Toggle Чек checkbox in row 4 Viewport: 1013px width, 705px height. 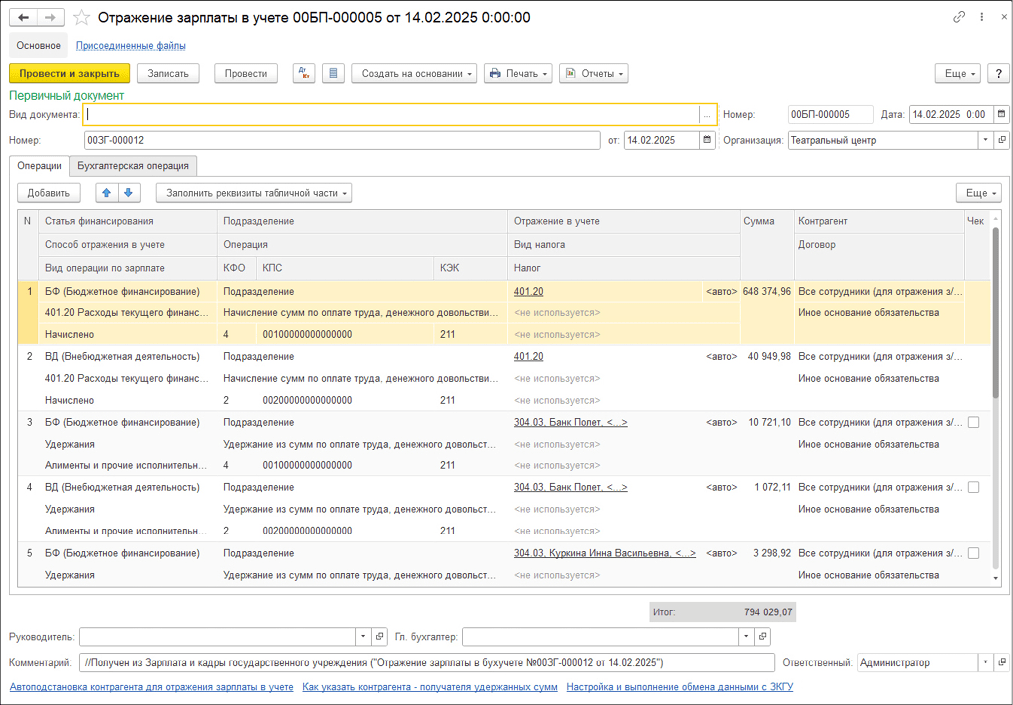[x=973, y=488]
